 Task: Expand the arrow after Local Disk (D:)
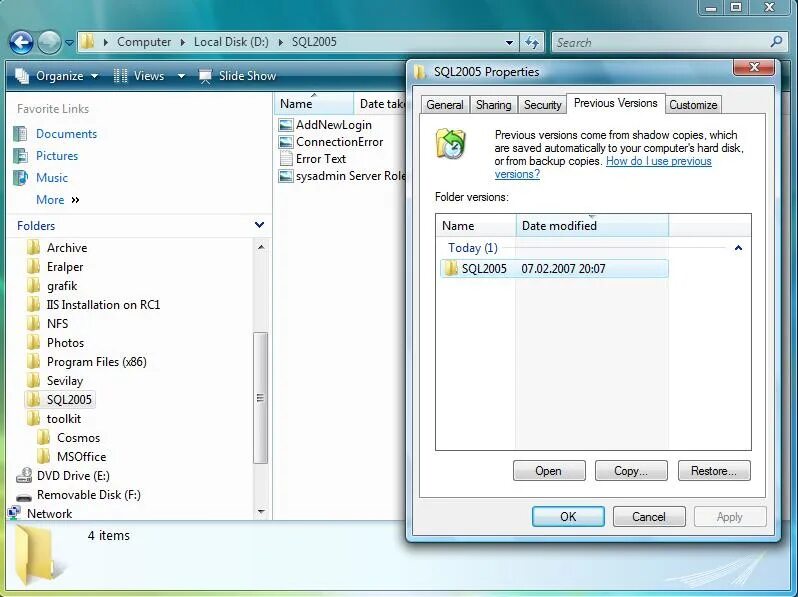coord(280,42)
